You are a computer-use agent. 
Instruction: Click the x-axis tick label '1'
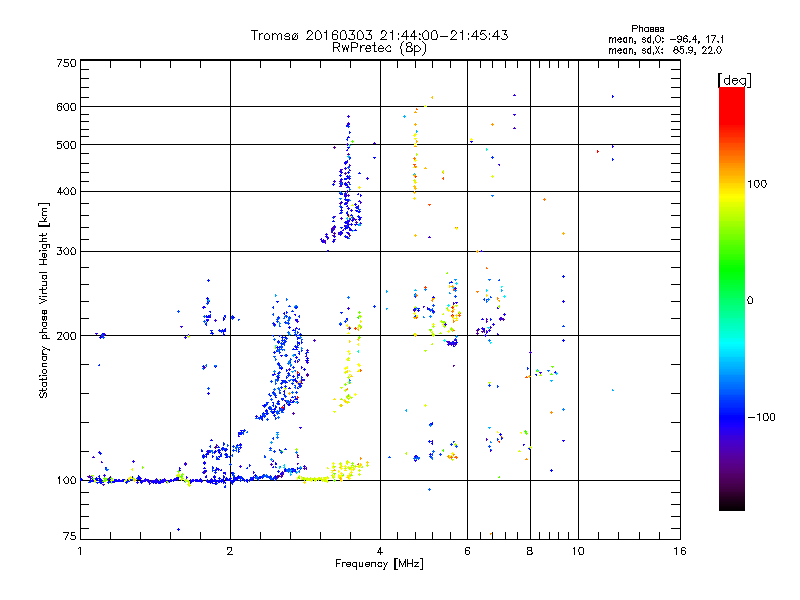tap(80, 551)
